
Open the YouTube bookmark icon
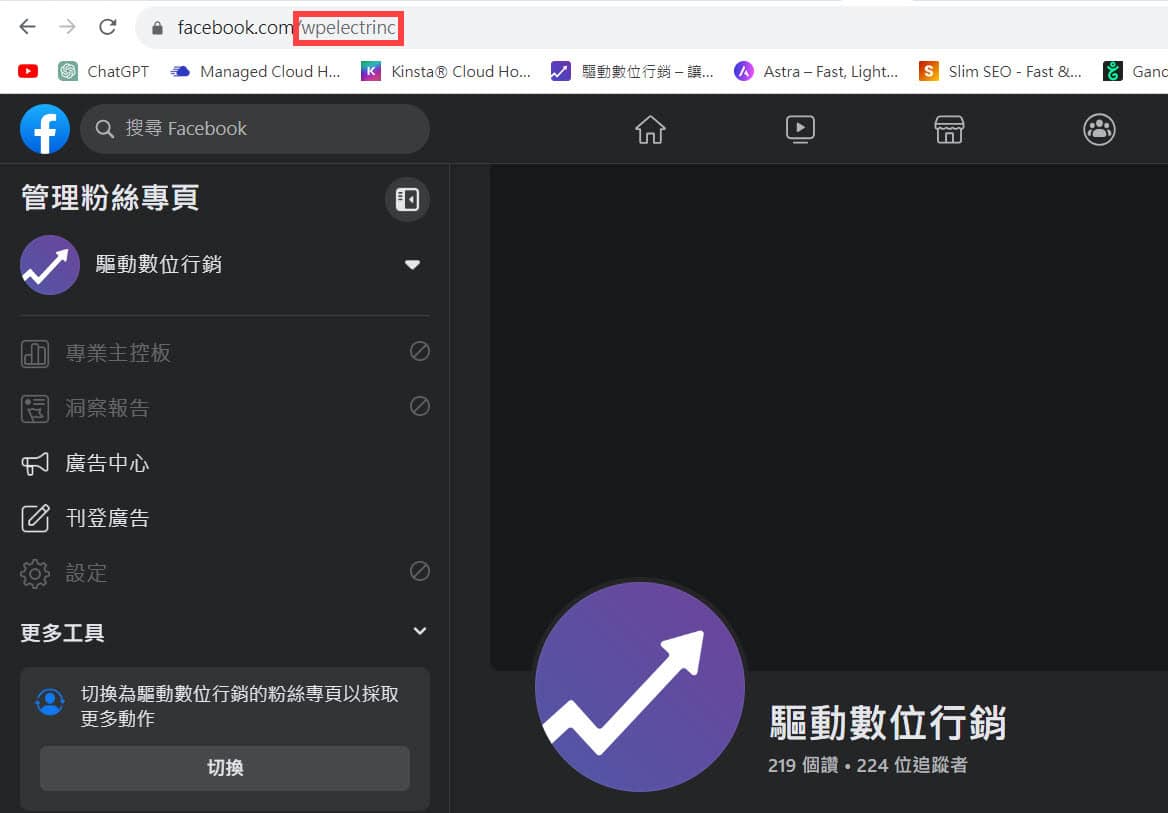28,72
